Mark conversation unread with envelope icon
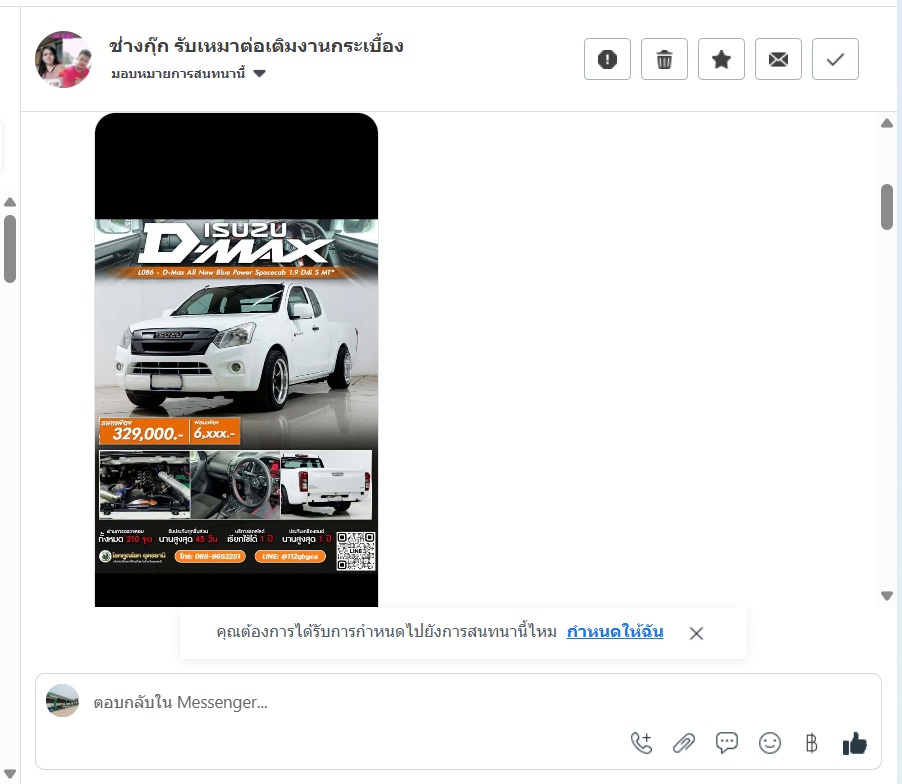 point(778,59)
